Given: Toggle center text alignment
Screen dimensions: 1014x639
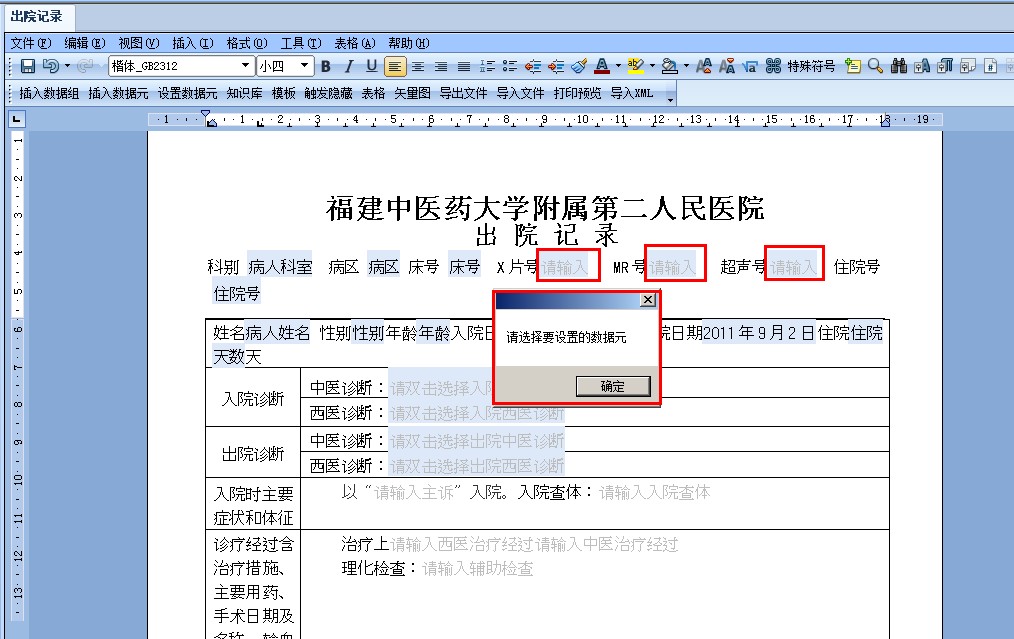Looking at the screenshot, I should (418, 66).
